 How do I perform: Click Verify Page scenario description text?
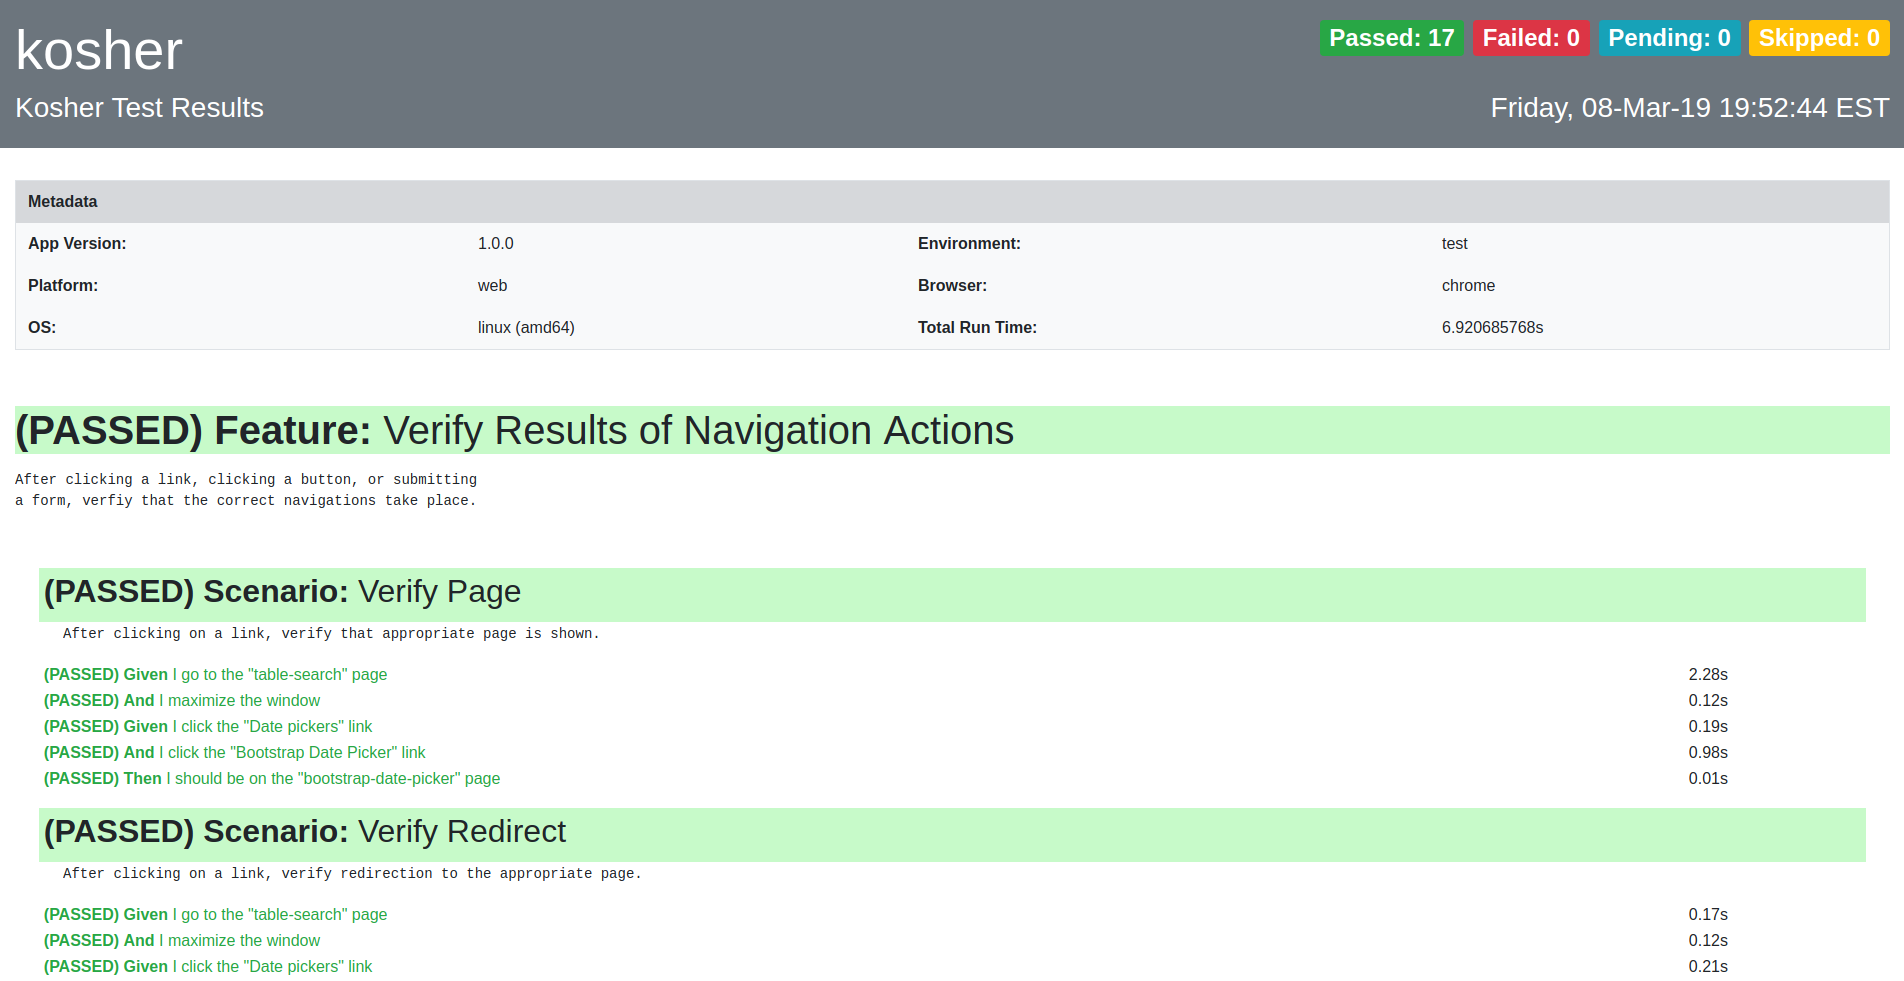point(331,634)
